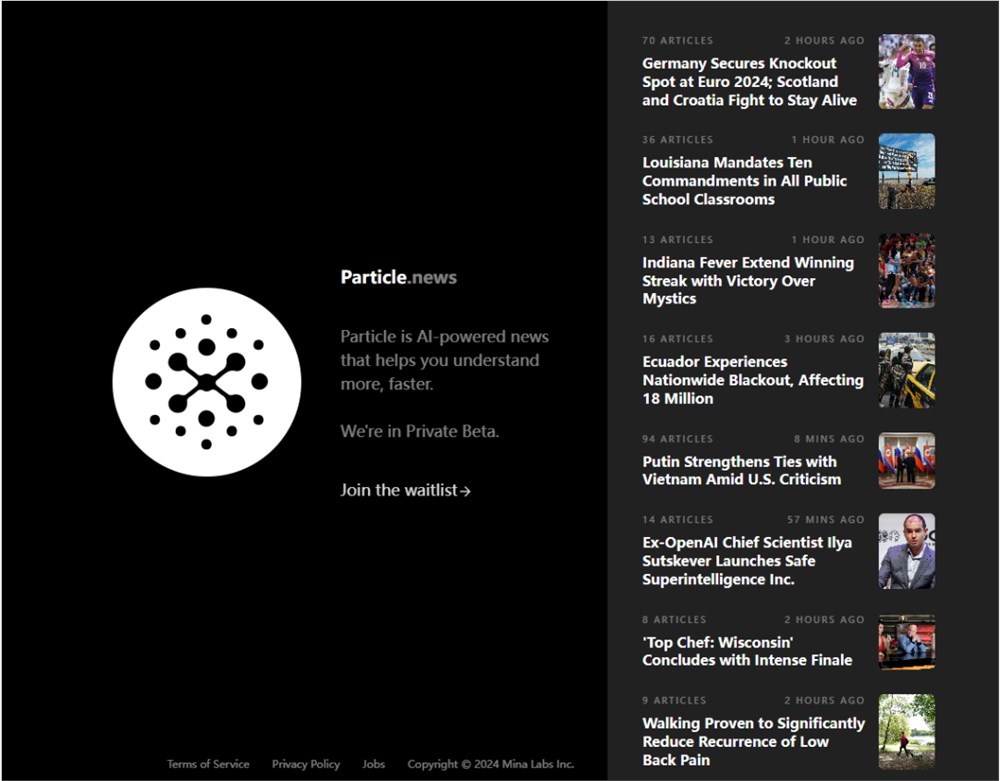
Task: Click the 9 ARTICLES label
Action: (674, 700)
